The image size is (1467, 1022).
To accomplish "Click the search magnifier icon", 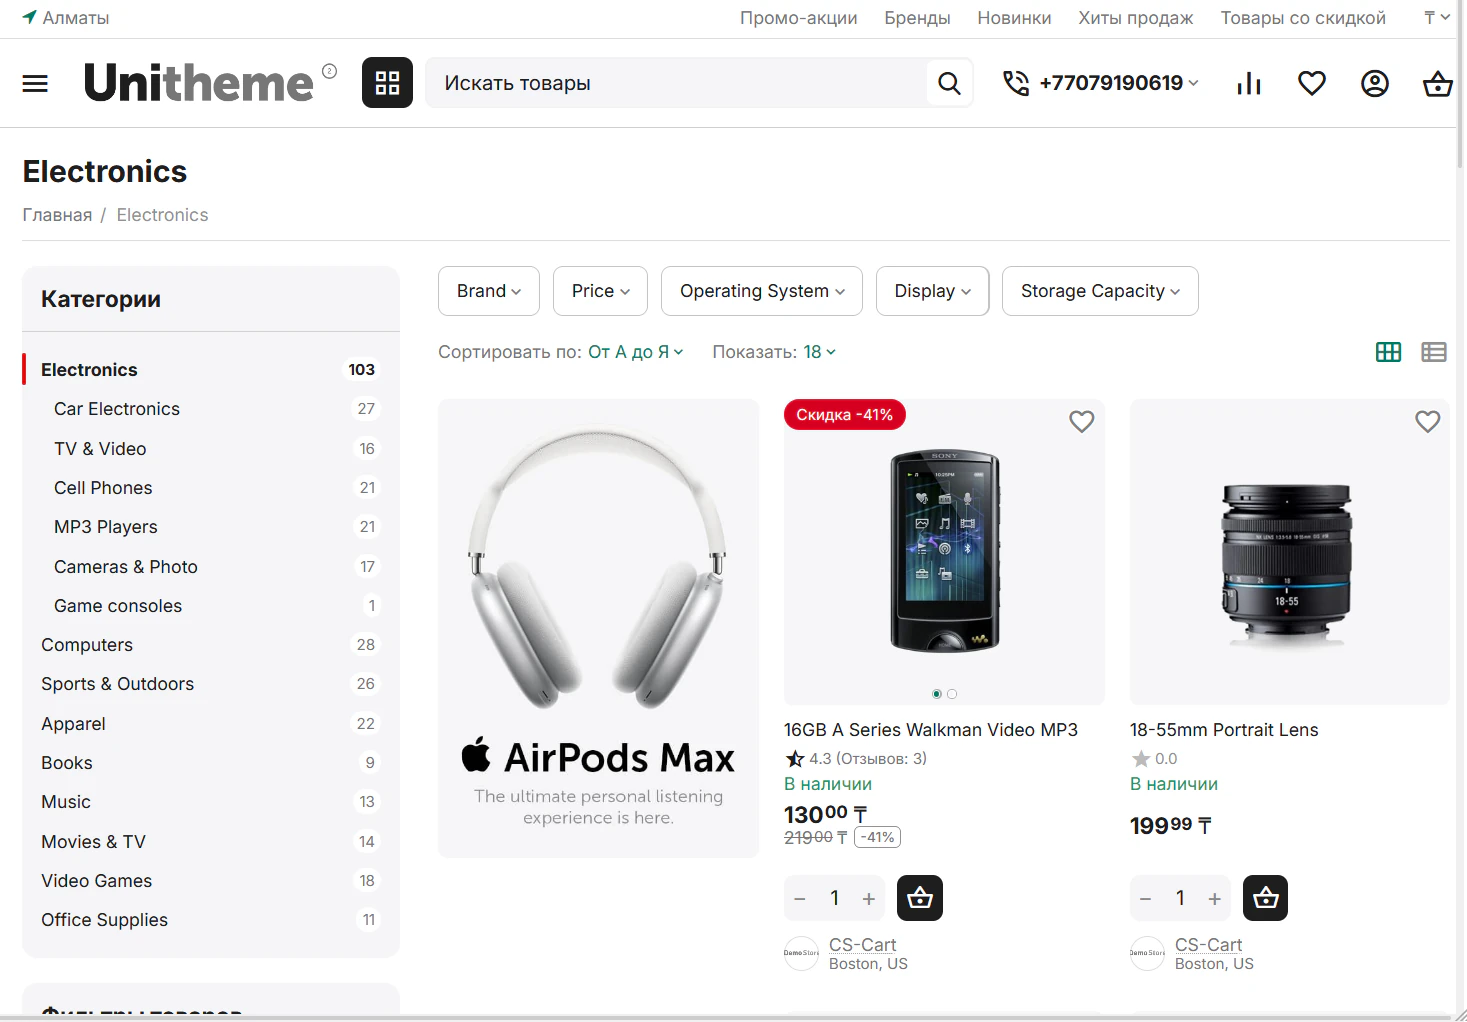I will point(949,83).
